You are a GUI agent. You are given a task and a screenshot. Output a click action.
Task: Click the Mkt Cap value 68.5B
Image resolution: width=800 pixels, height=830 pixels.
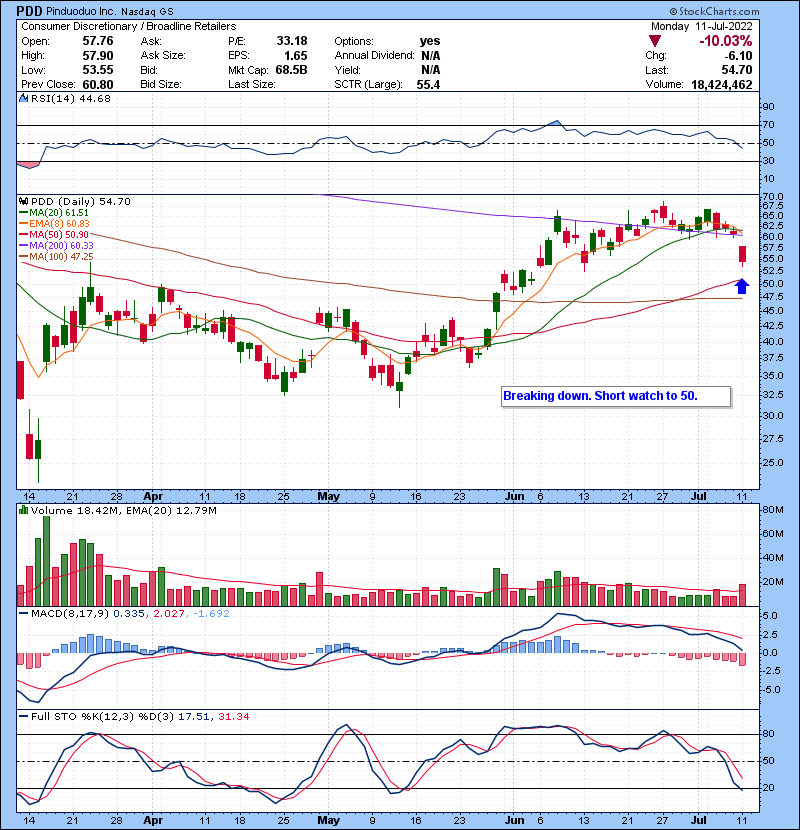[292, 70]
